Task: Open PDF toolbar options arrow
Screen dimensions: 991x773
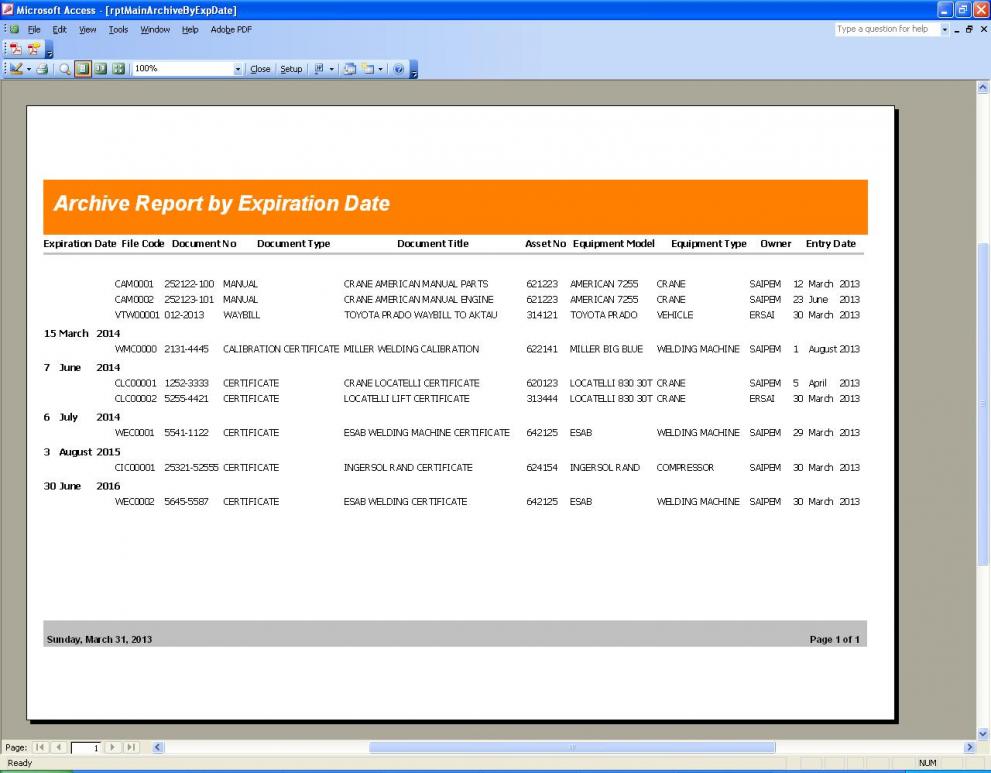Action: pos(49,49)
